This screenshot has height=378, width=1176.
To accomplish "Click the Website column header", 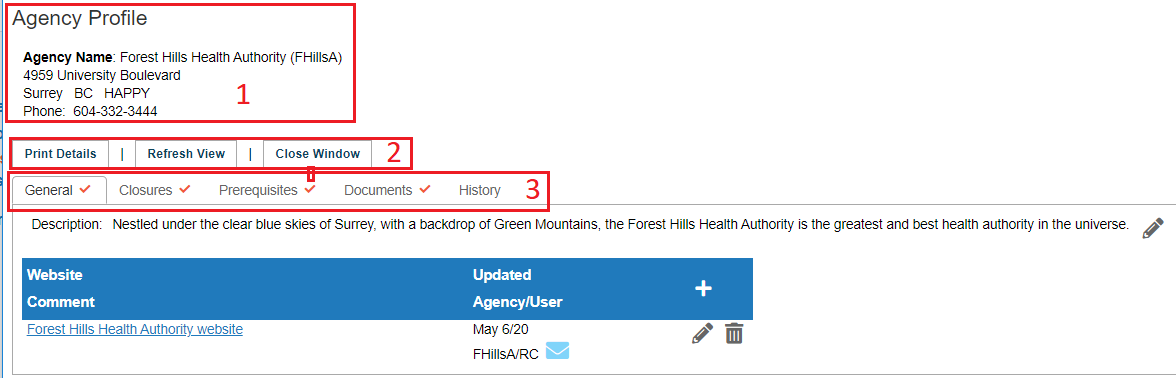I will (x=55, y=275).
